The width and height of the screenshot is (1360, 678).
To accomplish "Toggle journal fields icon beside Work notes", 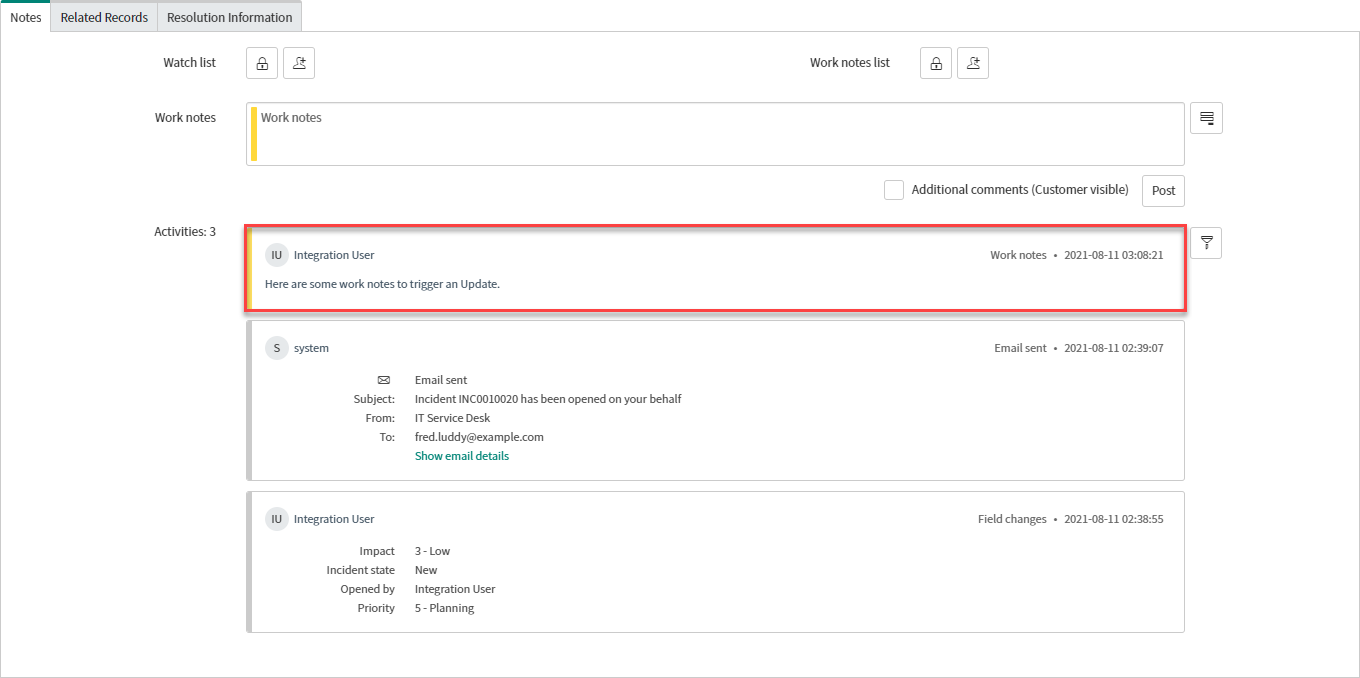I will tap(1206, 118).
